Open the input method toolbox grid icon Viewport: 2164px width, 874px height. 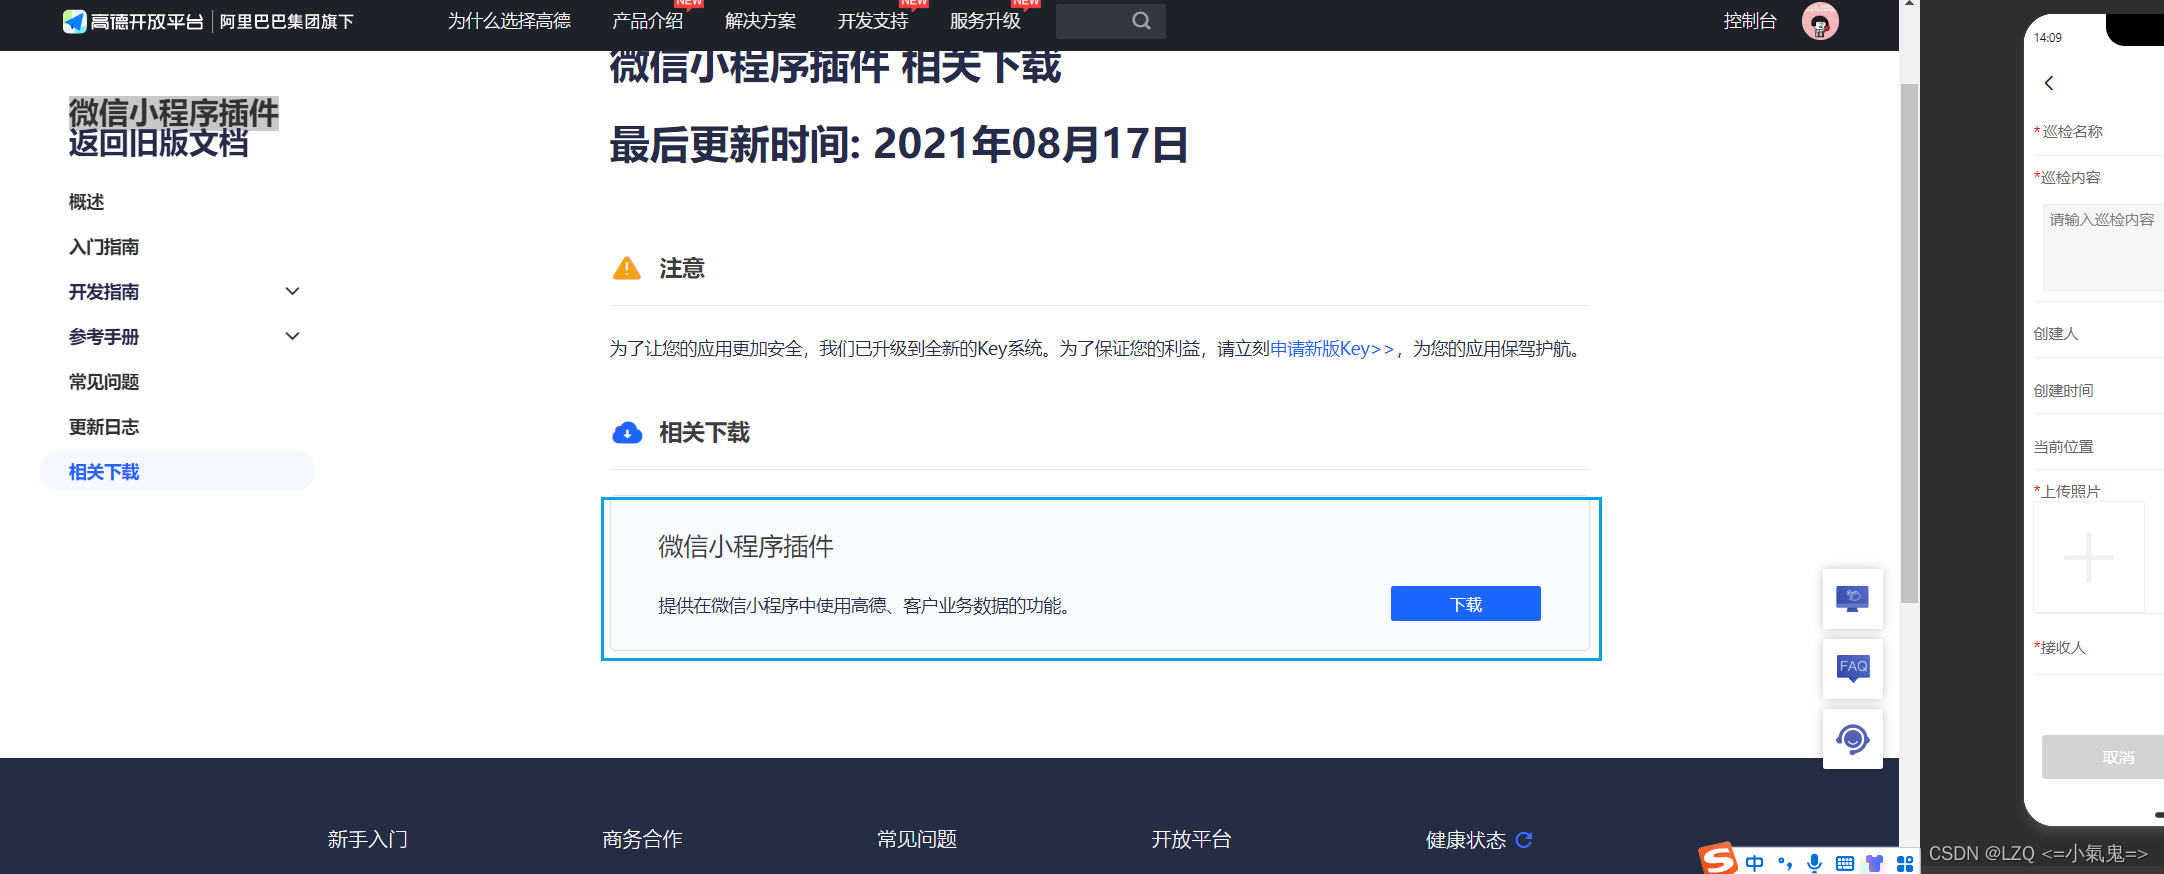[1904, 863]
